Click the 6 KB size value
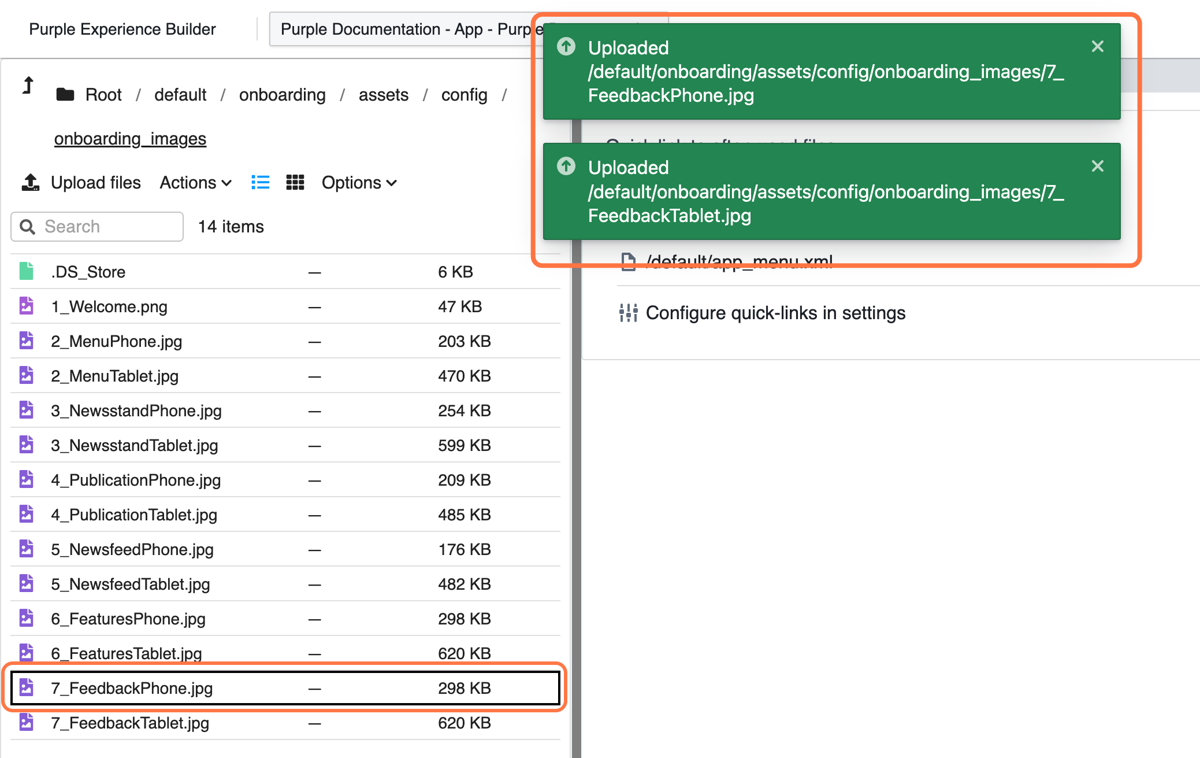1200x758 pixels. coord(455,272)
